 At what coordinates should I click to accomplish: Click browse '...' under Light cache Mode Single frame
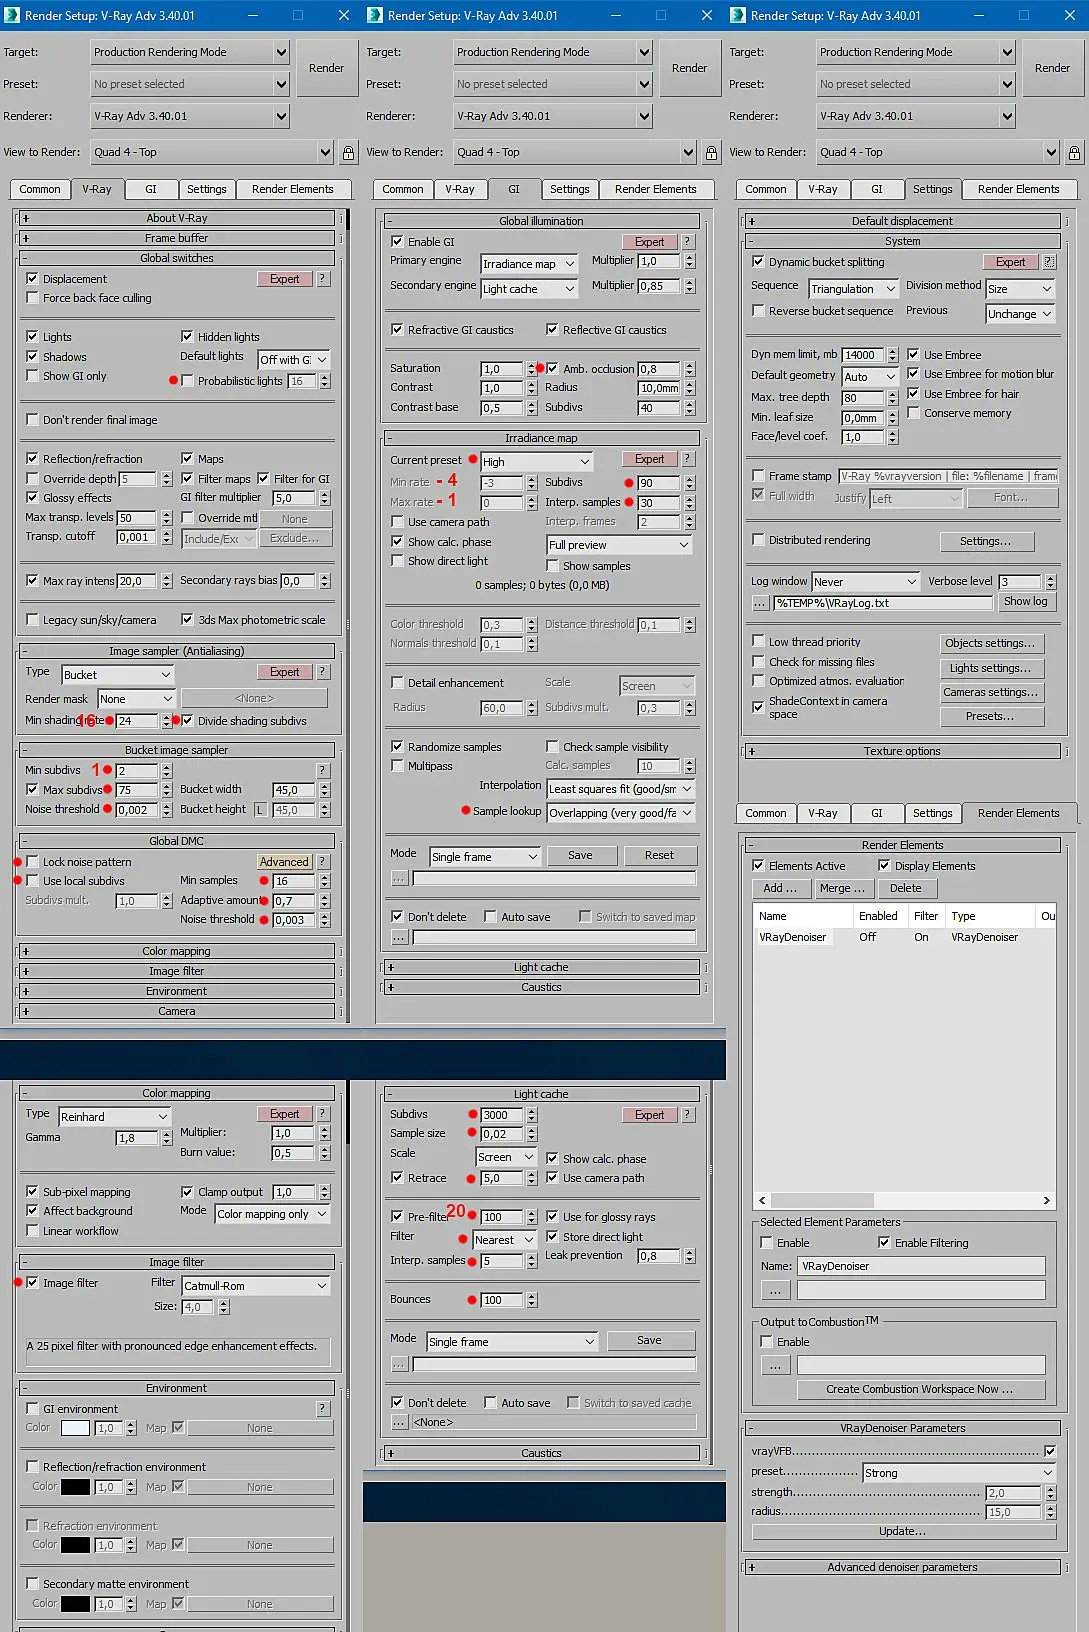click(399, 1364)
